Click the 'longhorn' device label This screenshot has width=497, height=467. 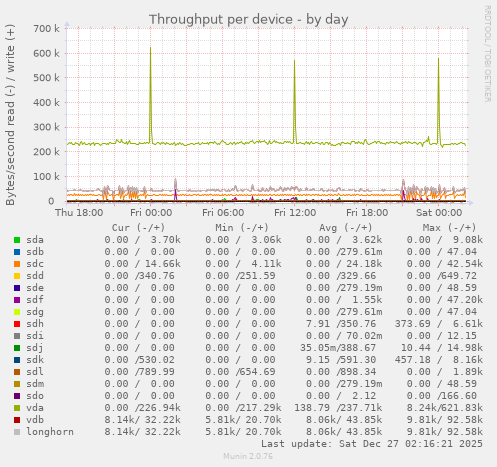[50, 432]
